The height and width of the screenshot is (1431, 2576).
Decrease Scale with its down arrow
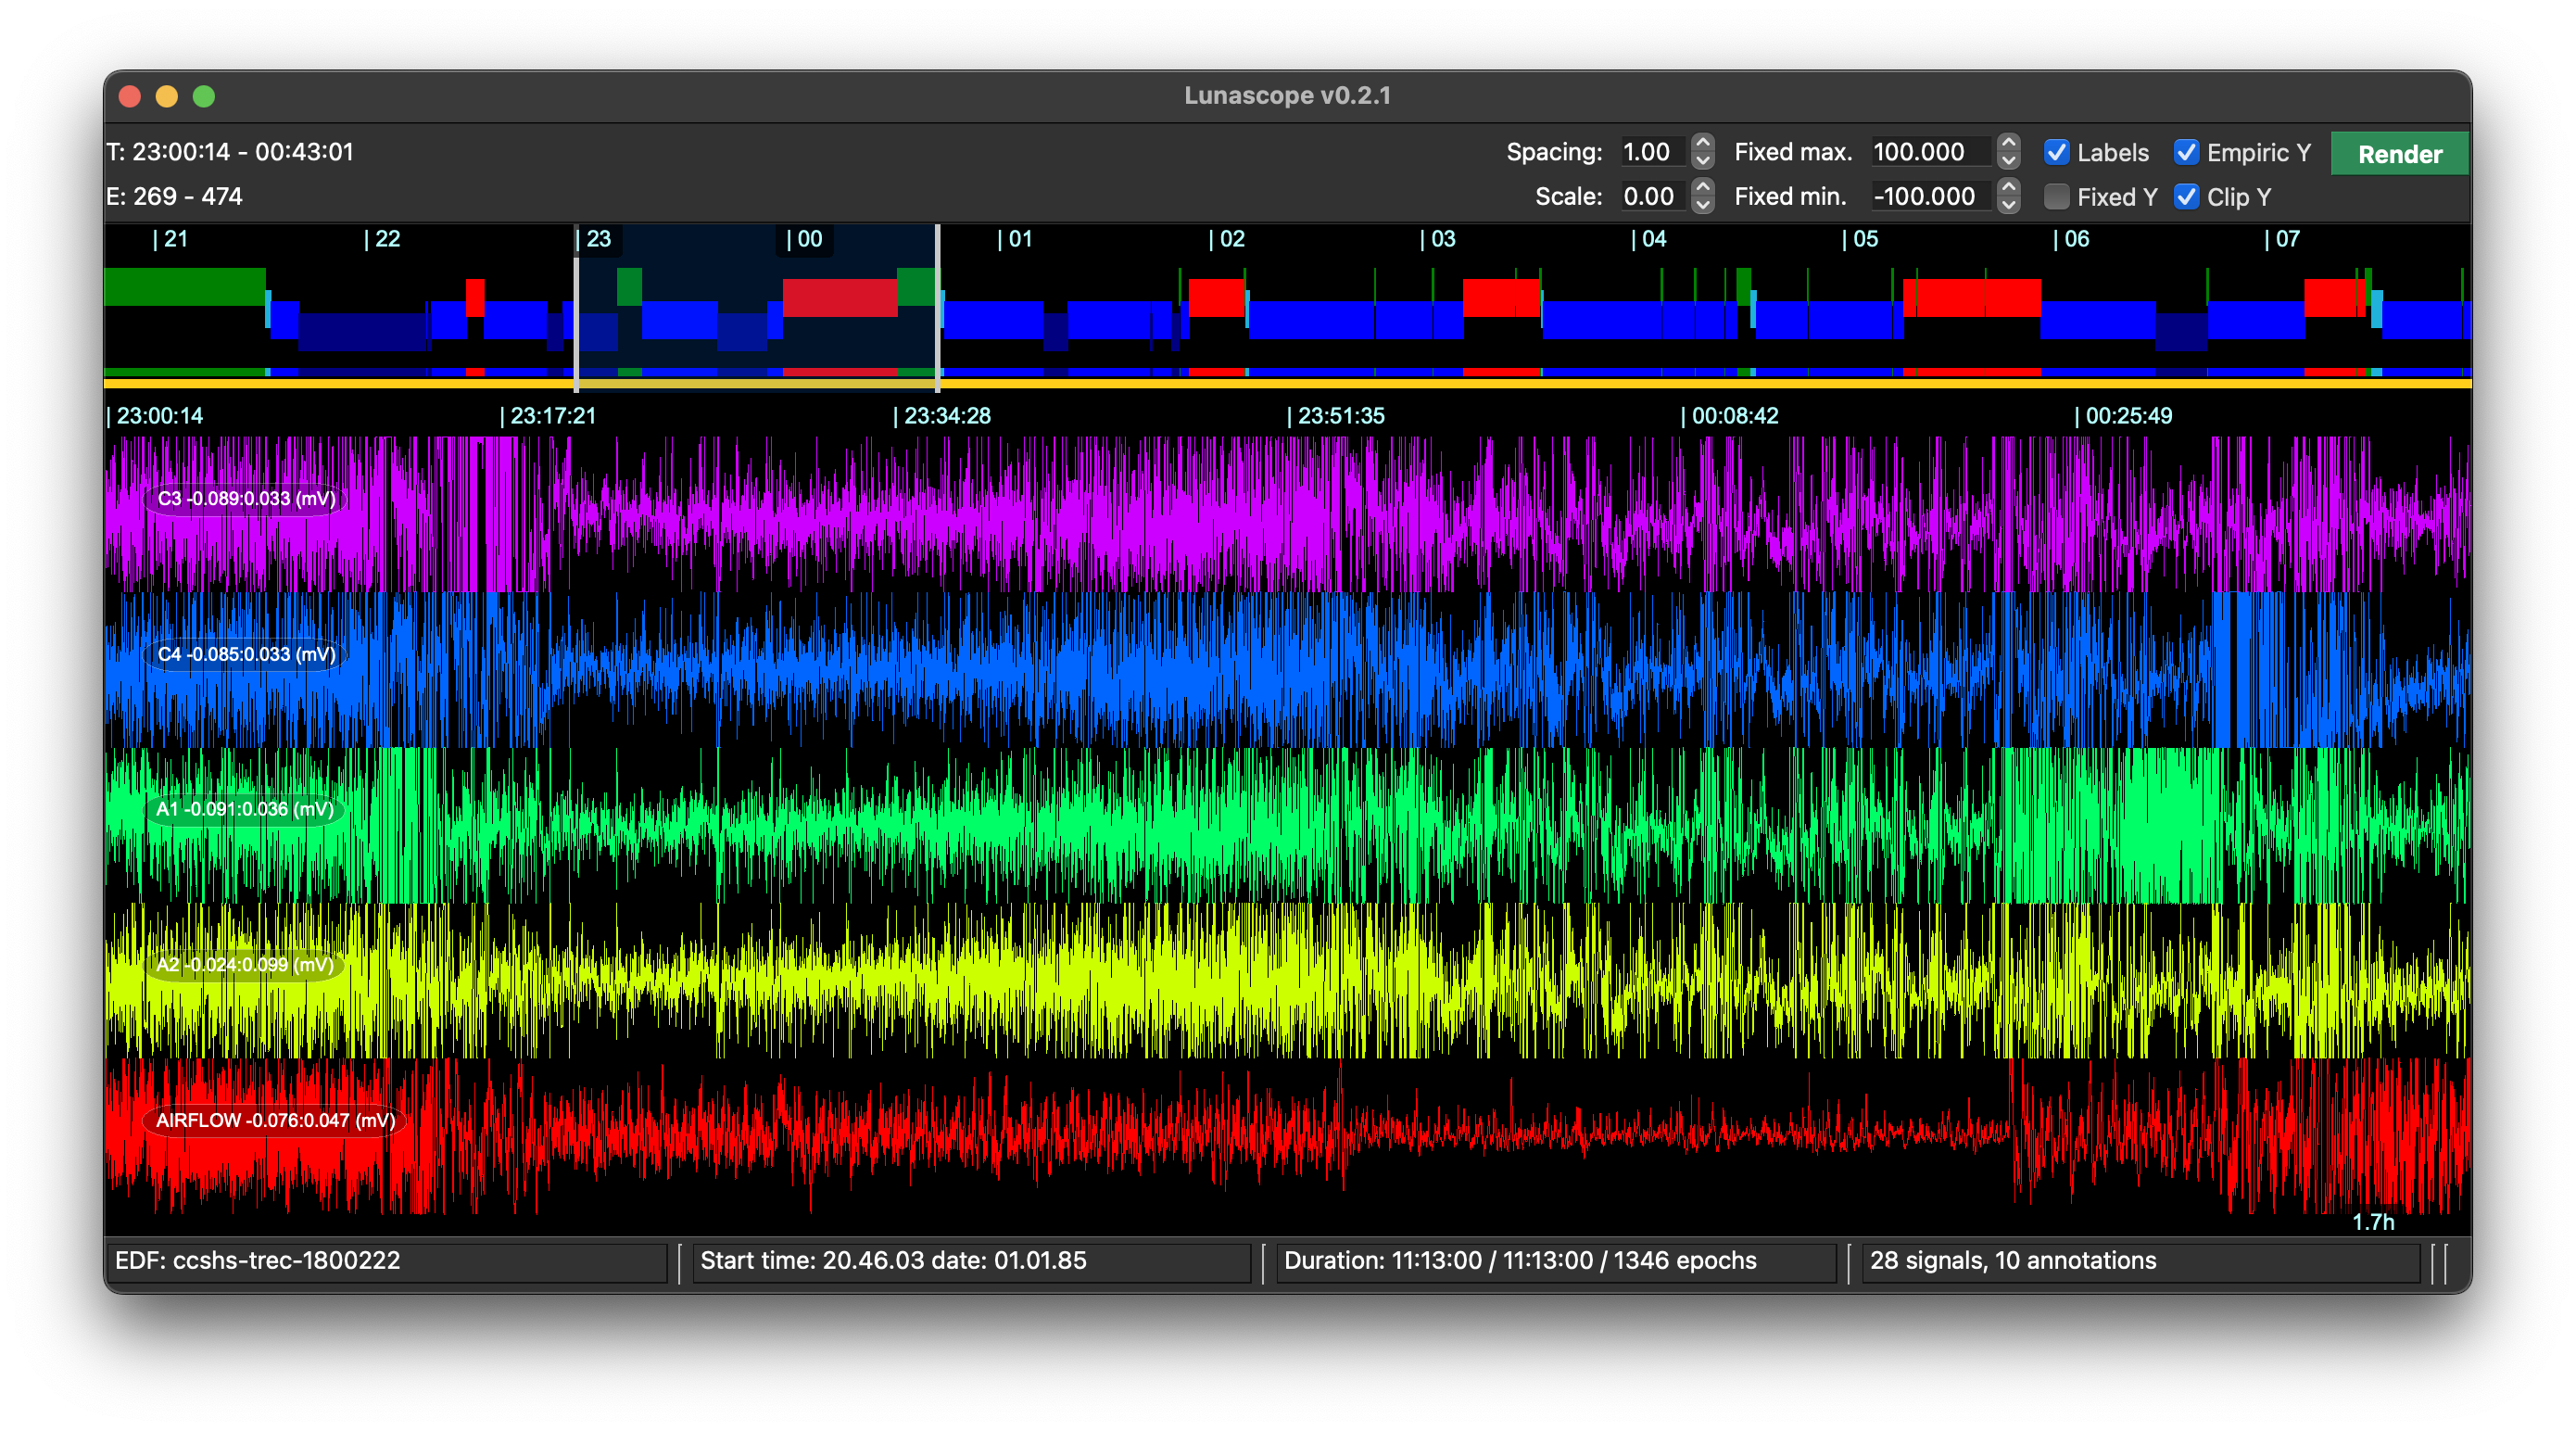click(1703, 205)
